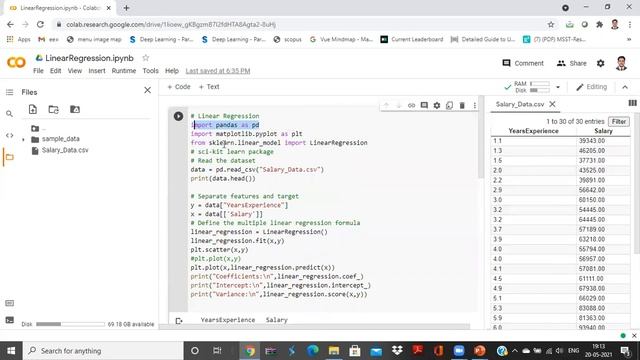Screen dimensions: 640x360
Task: Move cell up arrow in cell toolbar
Action: (386, 105)
